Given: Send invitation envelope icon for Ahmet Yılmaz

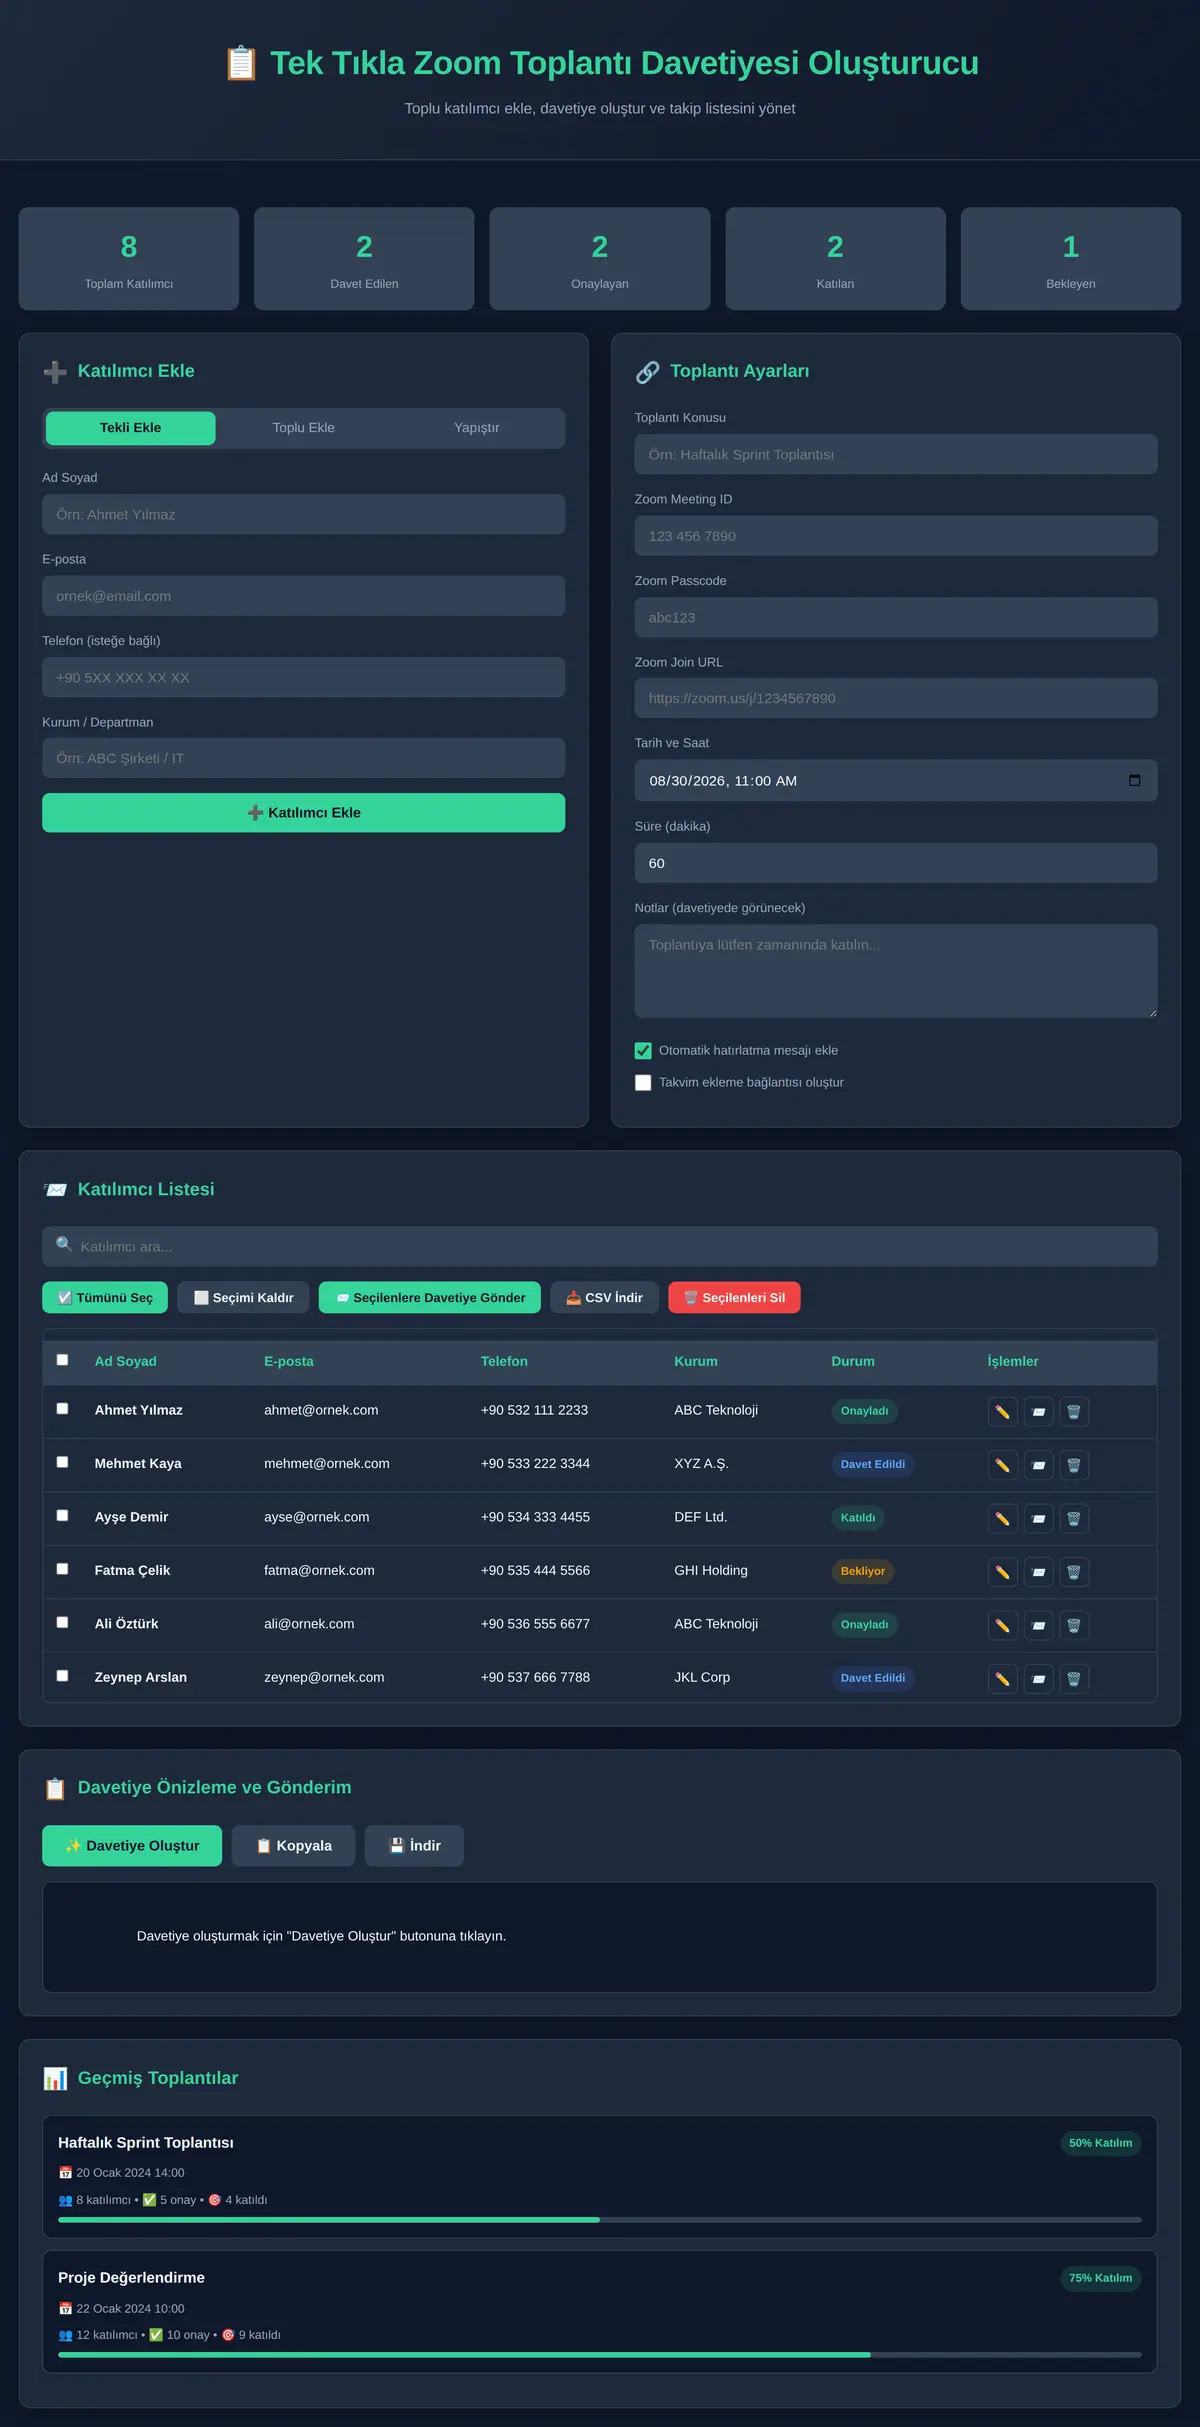Looking at the screenshot, I should (1038, 1411).
